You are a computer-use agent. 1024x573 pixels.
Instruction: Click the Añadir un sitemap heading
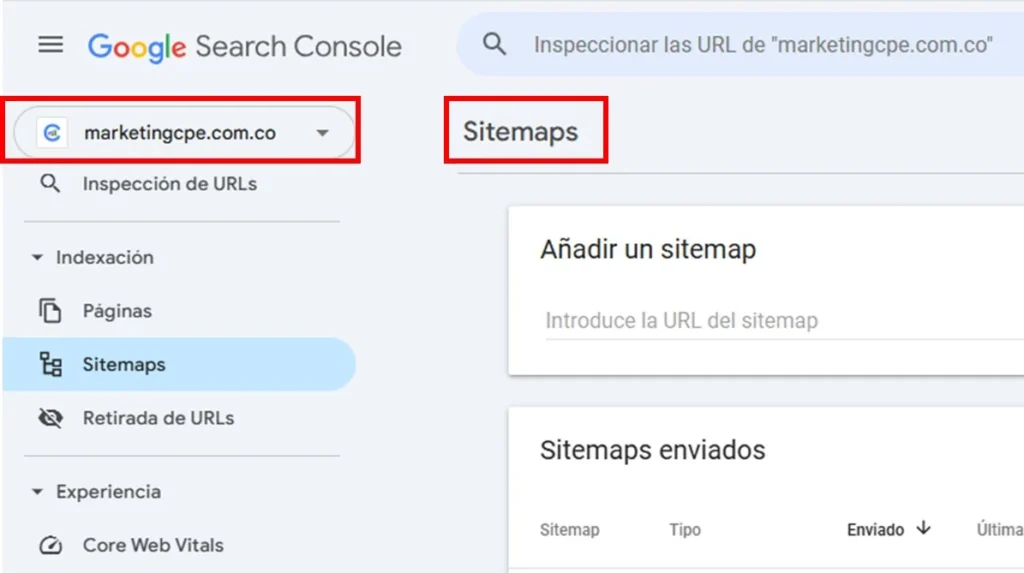[648, 249]
